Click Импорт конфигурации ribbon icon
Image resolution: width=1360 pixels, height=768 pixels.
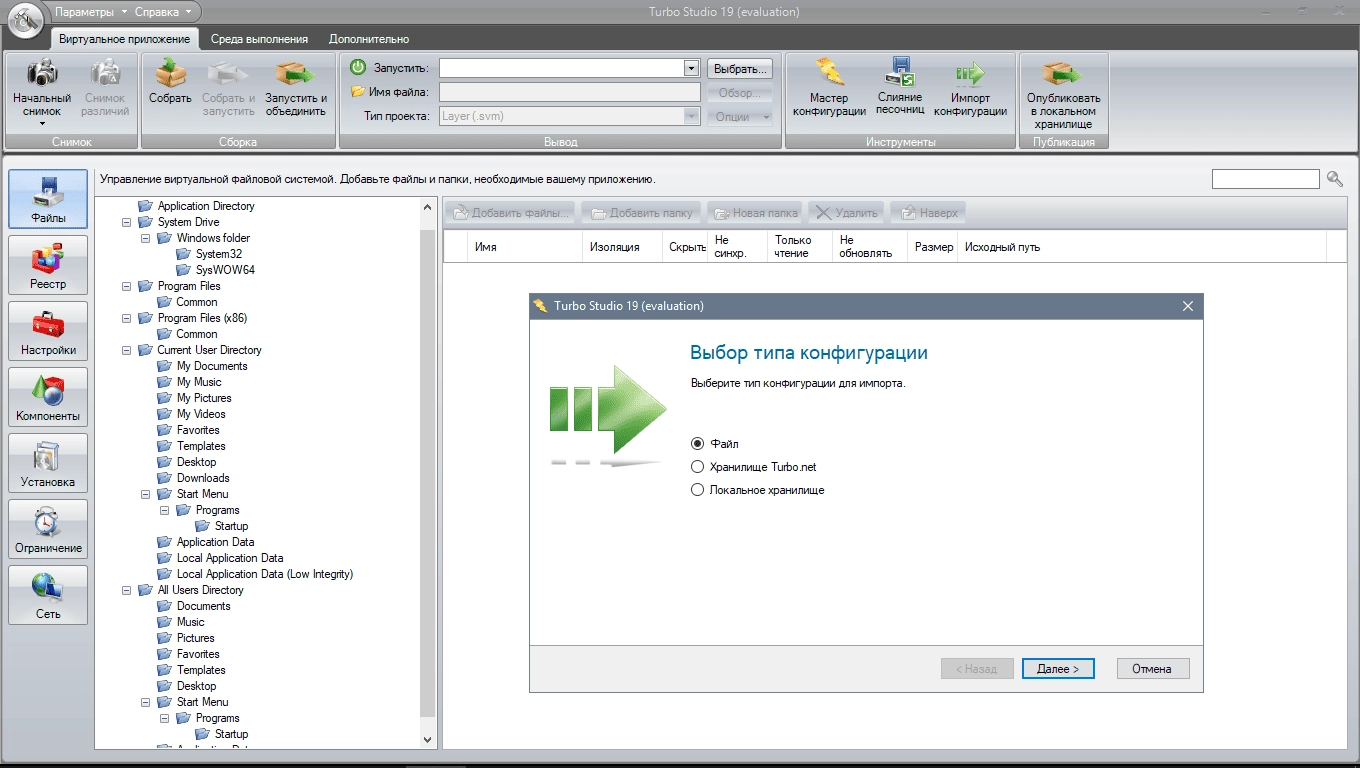coord(969,73)
